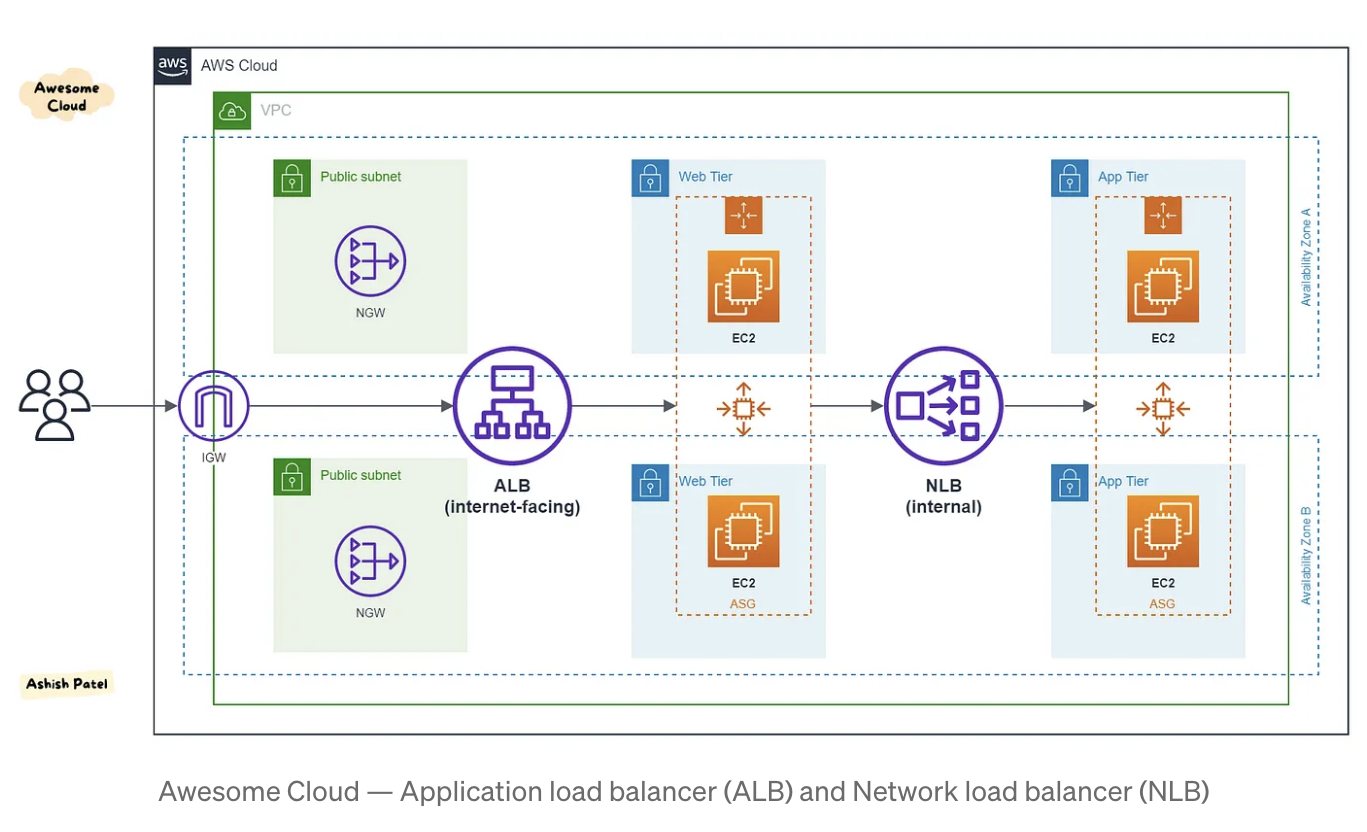Screen dimensions: 1367x832
Task: Click the "EC2" label in Zone A Web Tier
Action: pos(743,338)
